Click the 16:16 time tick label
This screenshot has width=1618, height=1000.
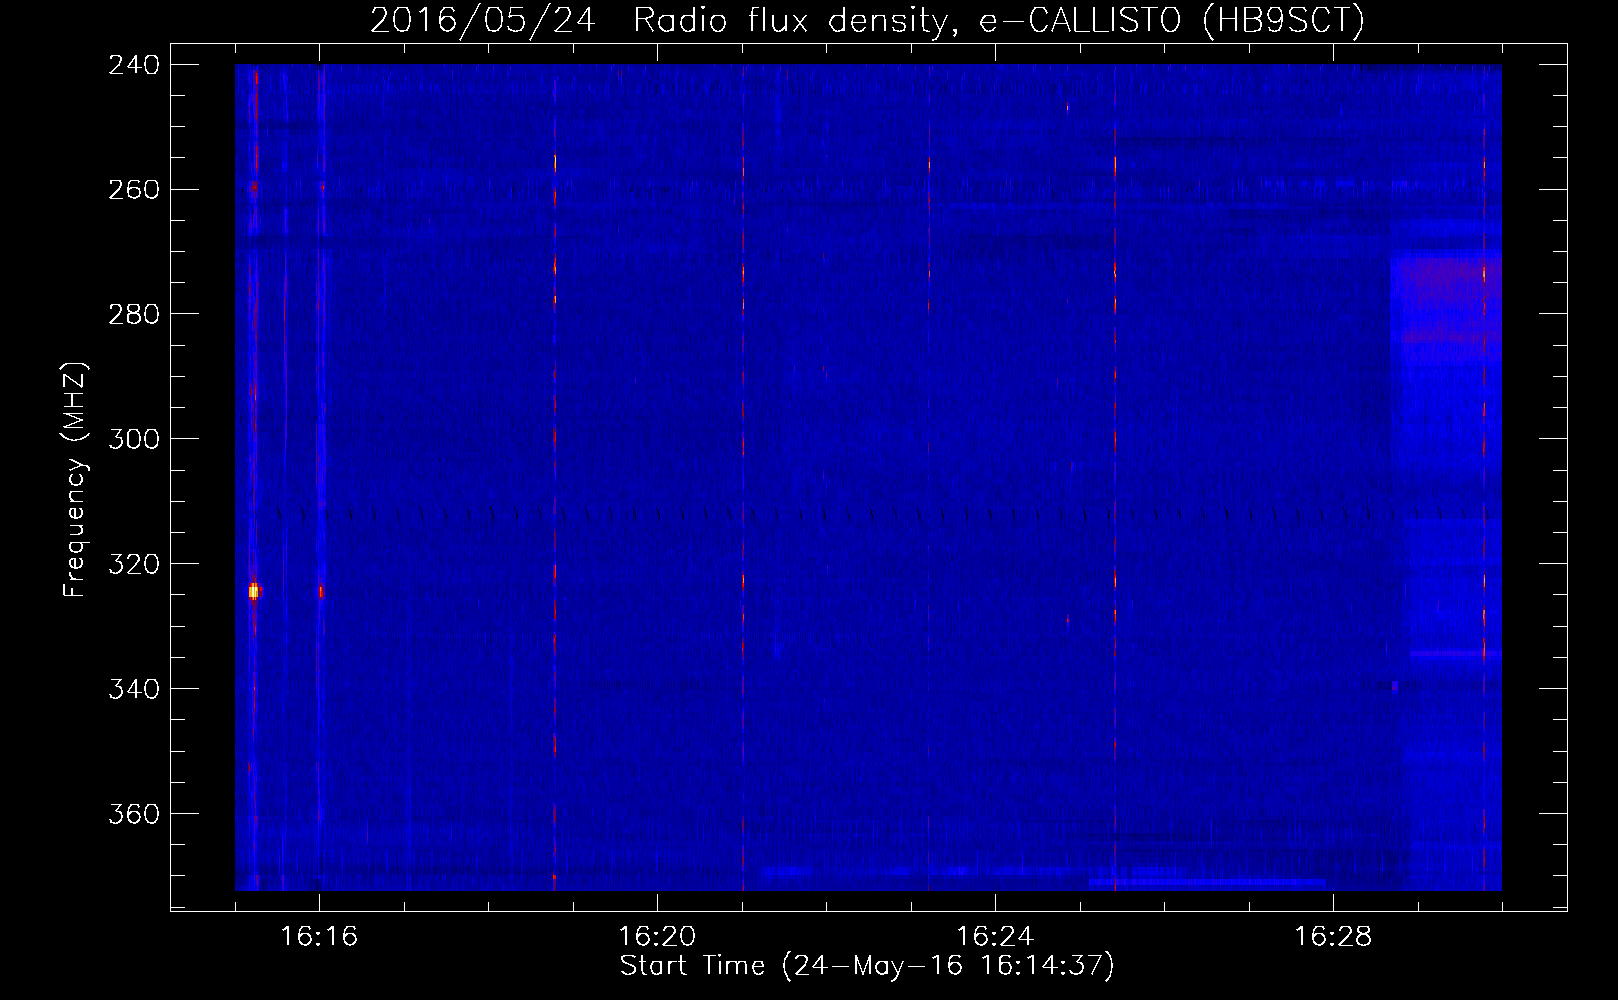pyautogui.click(x=319, y=937)
